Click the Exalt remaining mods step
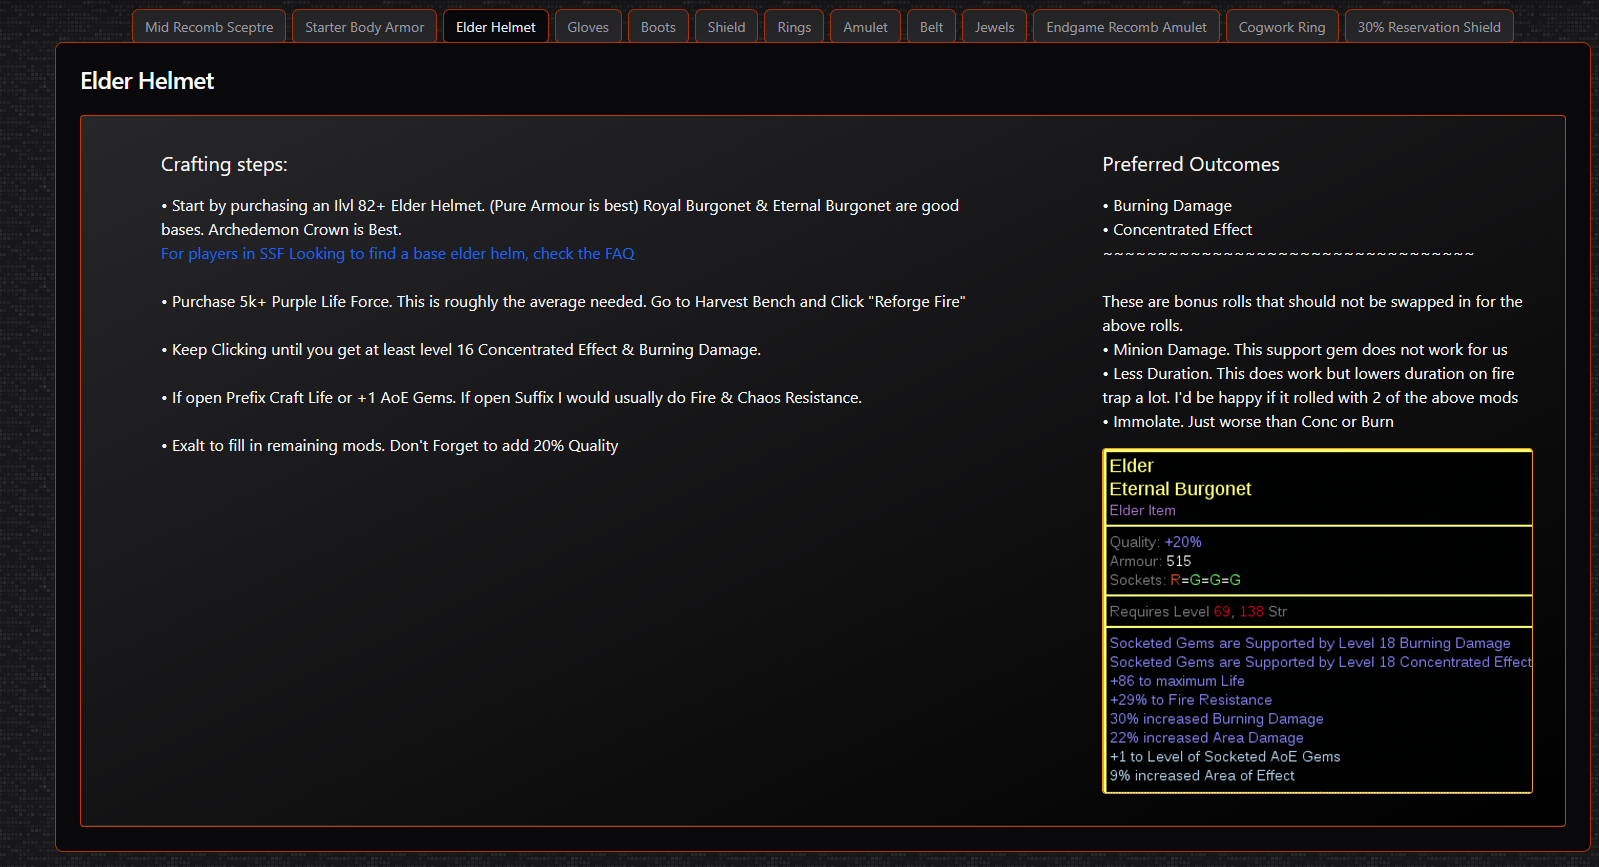The width and height of the screenshot is (1599, 867). 390,446
